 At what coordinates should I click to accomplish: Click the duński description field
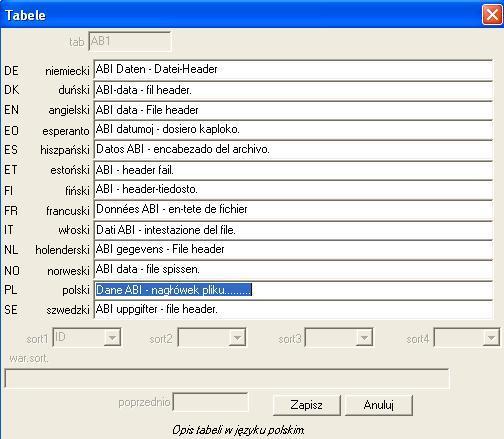click(x=293, y=90)
